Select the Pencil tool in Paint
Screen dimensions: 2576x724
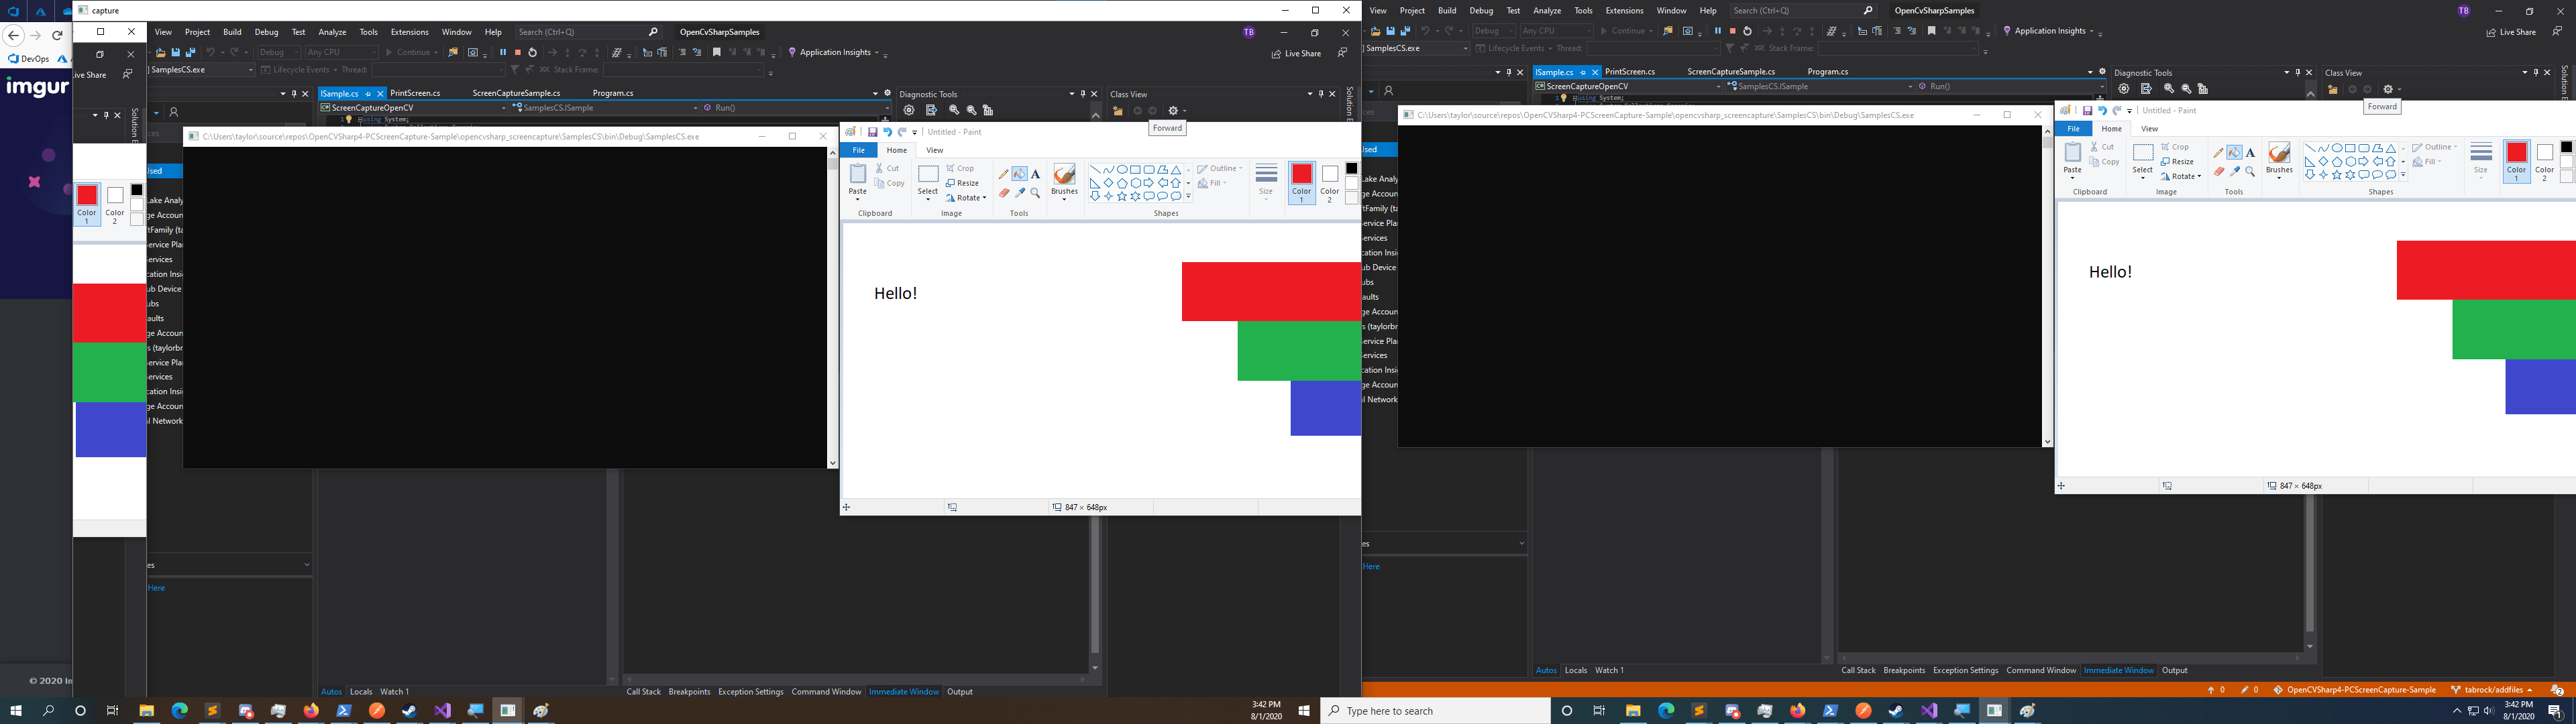click(1004, 175)
